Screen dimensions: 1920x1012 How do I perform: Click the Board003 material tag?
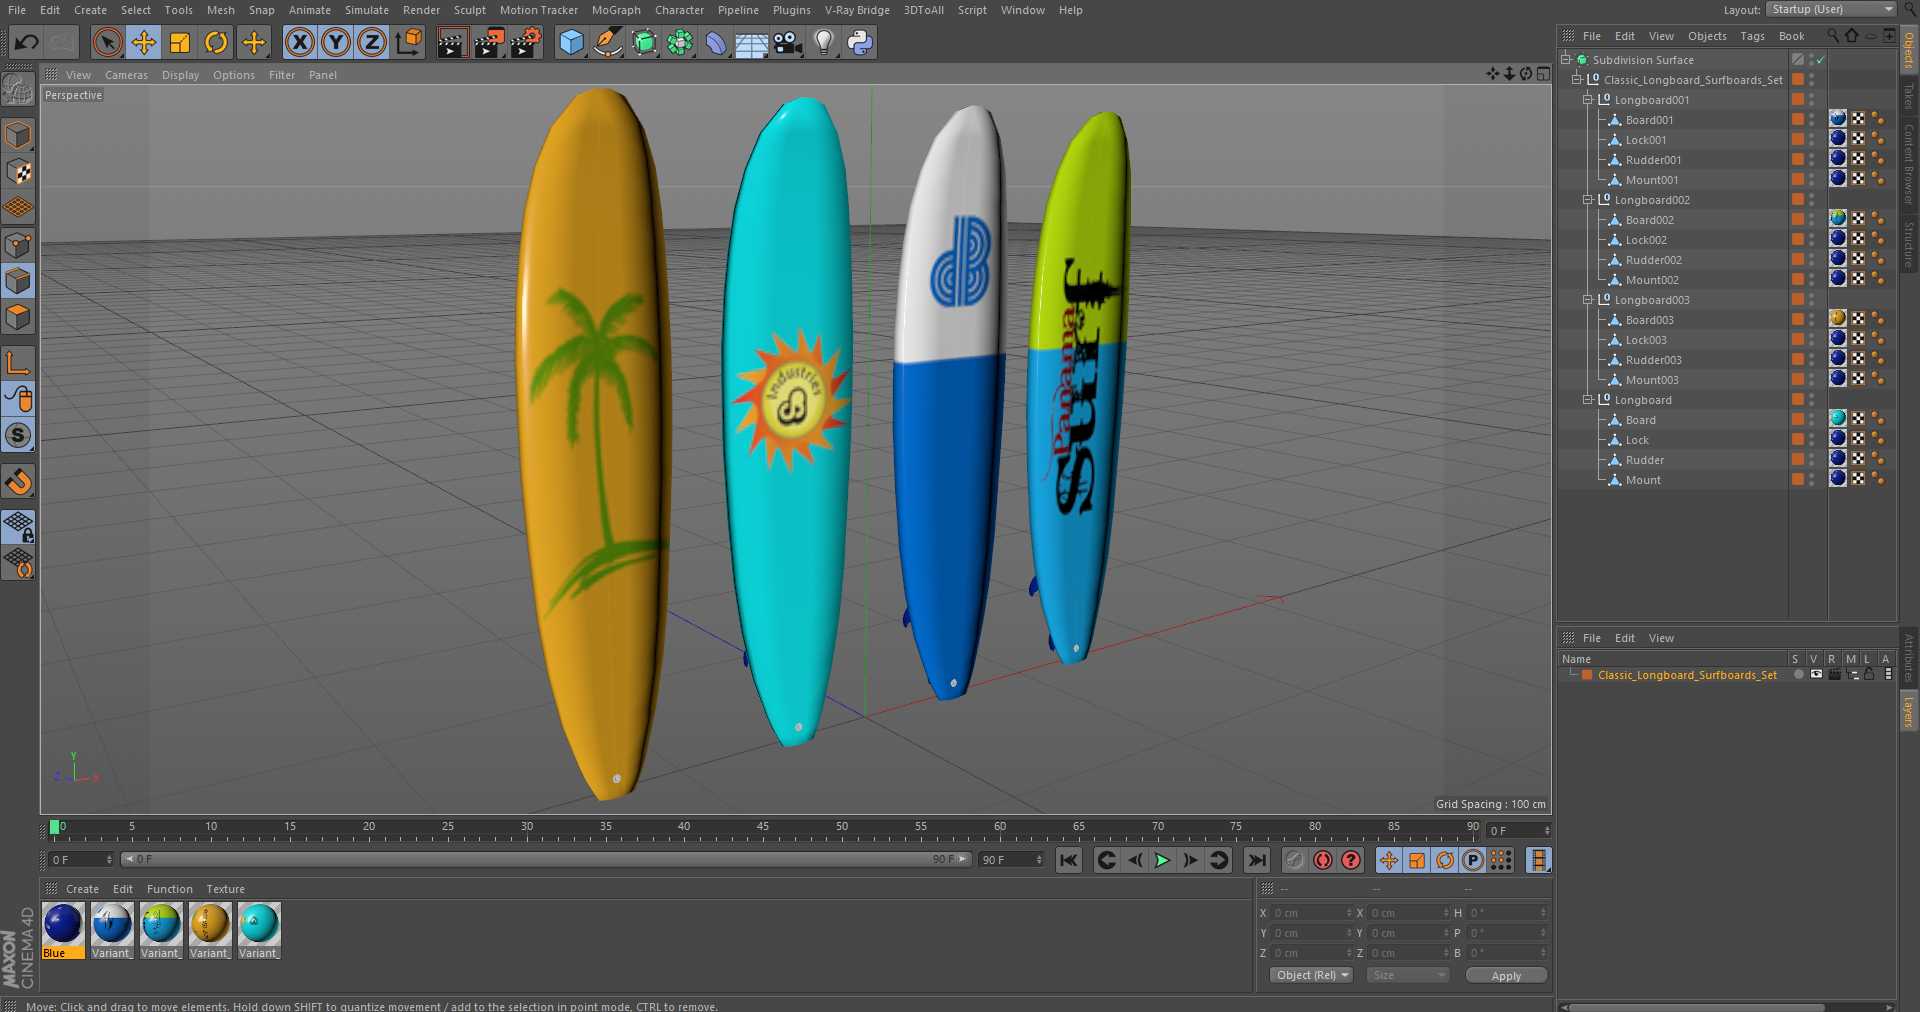pos(1837,318)
